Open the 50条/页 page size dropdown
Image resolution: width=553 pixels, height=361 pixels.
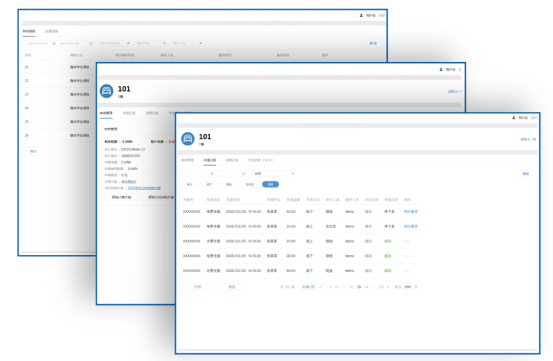(x=312, y=287)
